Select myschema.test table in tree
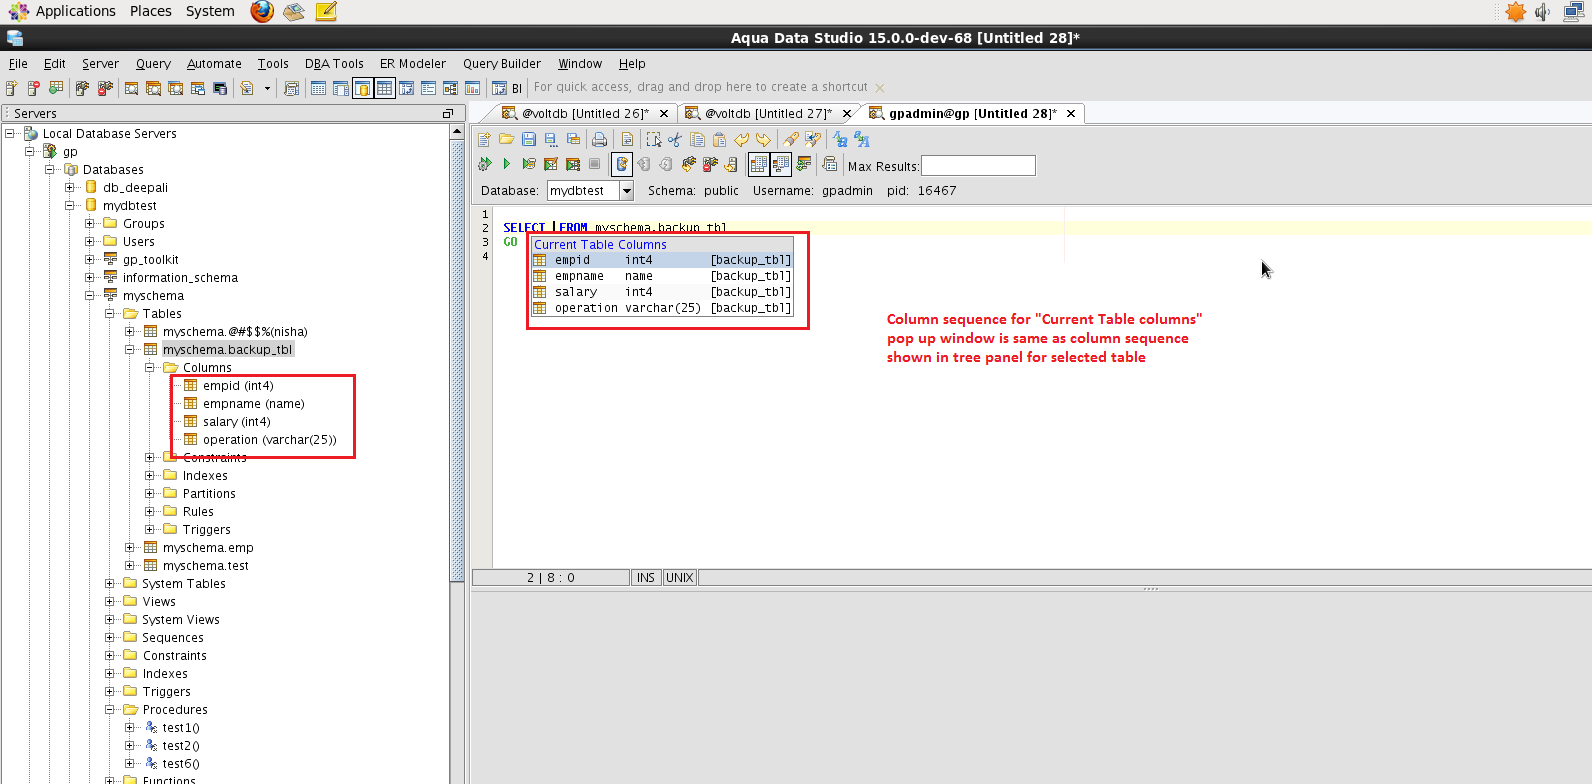The width and height of the screenshot is (1592, 784). coord(205,566)
